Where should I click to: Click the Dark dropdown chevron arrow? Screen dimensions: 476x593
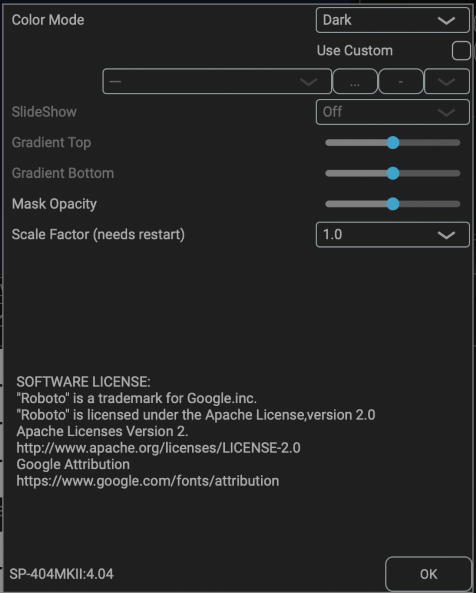click(446, 20)
